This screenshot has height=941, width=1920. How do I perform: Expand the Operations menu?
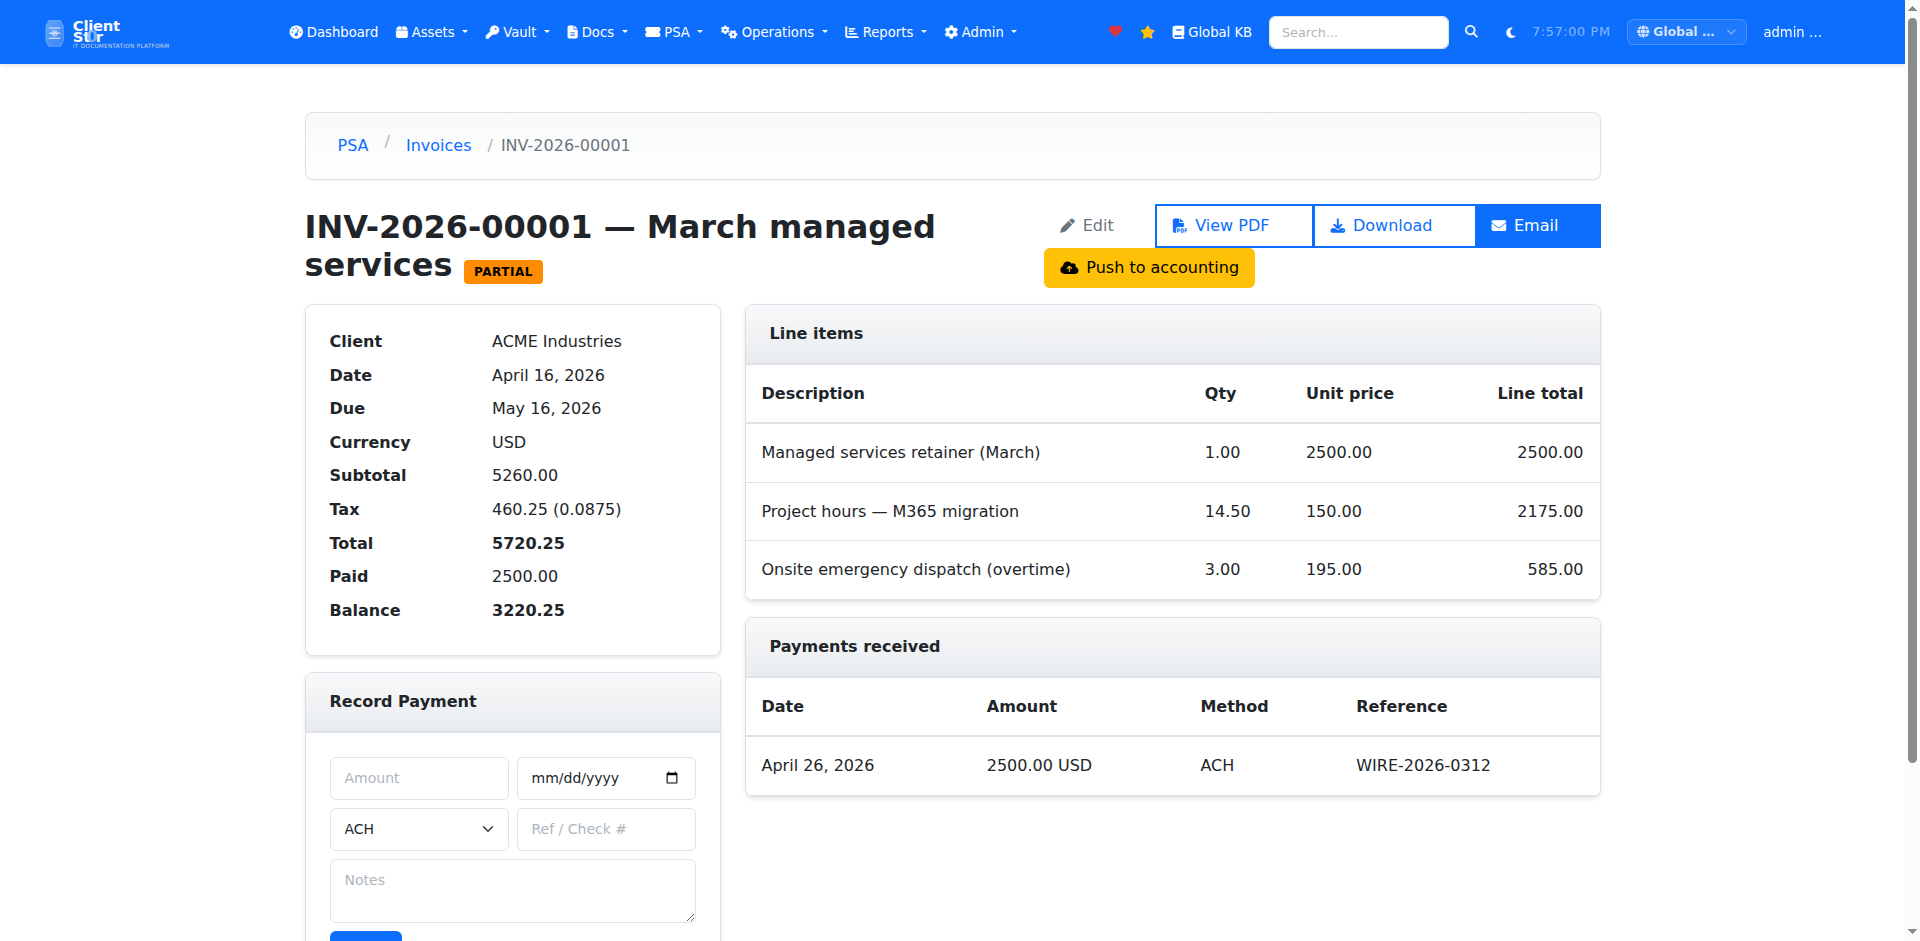(x=774, y=32)
